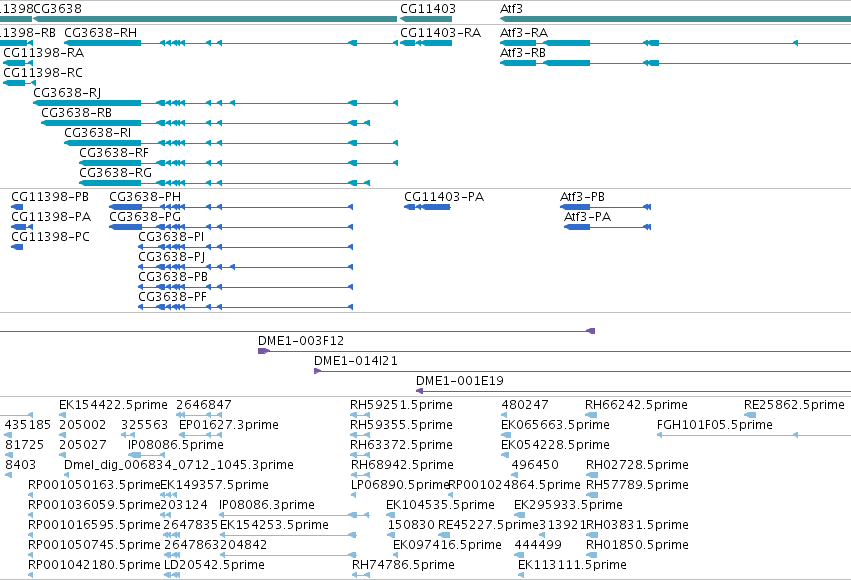Click feature label 81725
This screenshot has height=580, width=851.
(24, 445)
